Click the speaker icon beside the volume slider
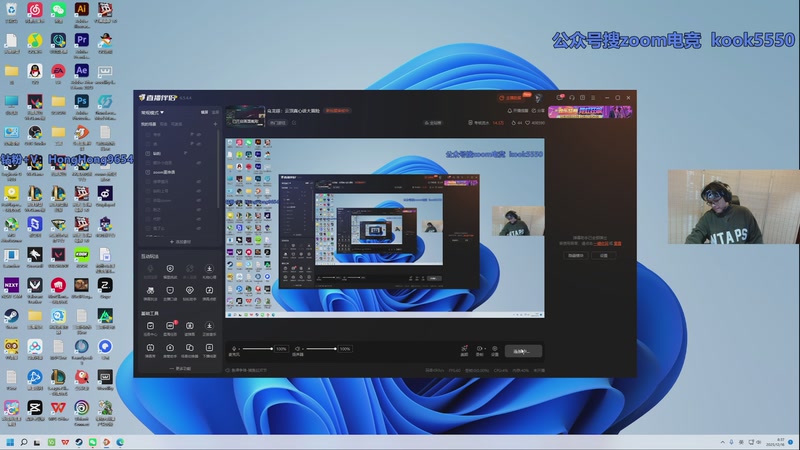The height and width of the screenshot is (450, 800). [x=299, y=348]
